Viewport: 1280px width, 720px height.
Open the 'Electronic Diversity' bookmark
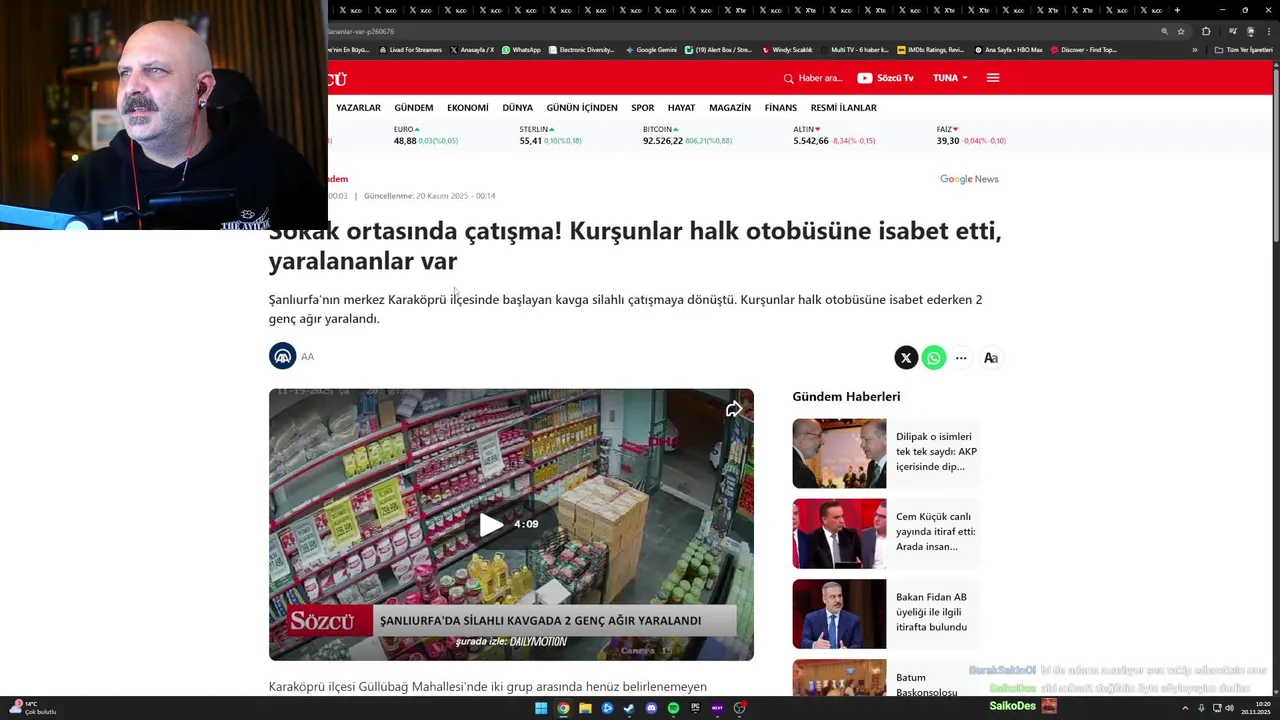pyautogui.click(x=581, y=50)
